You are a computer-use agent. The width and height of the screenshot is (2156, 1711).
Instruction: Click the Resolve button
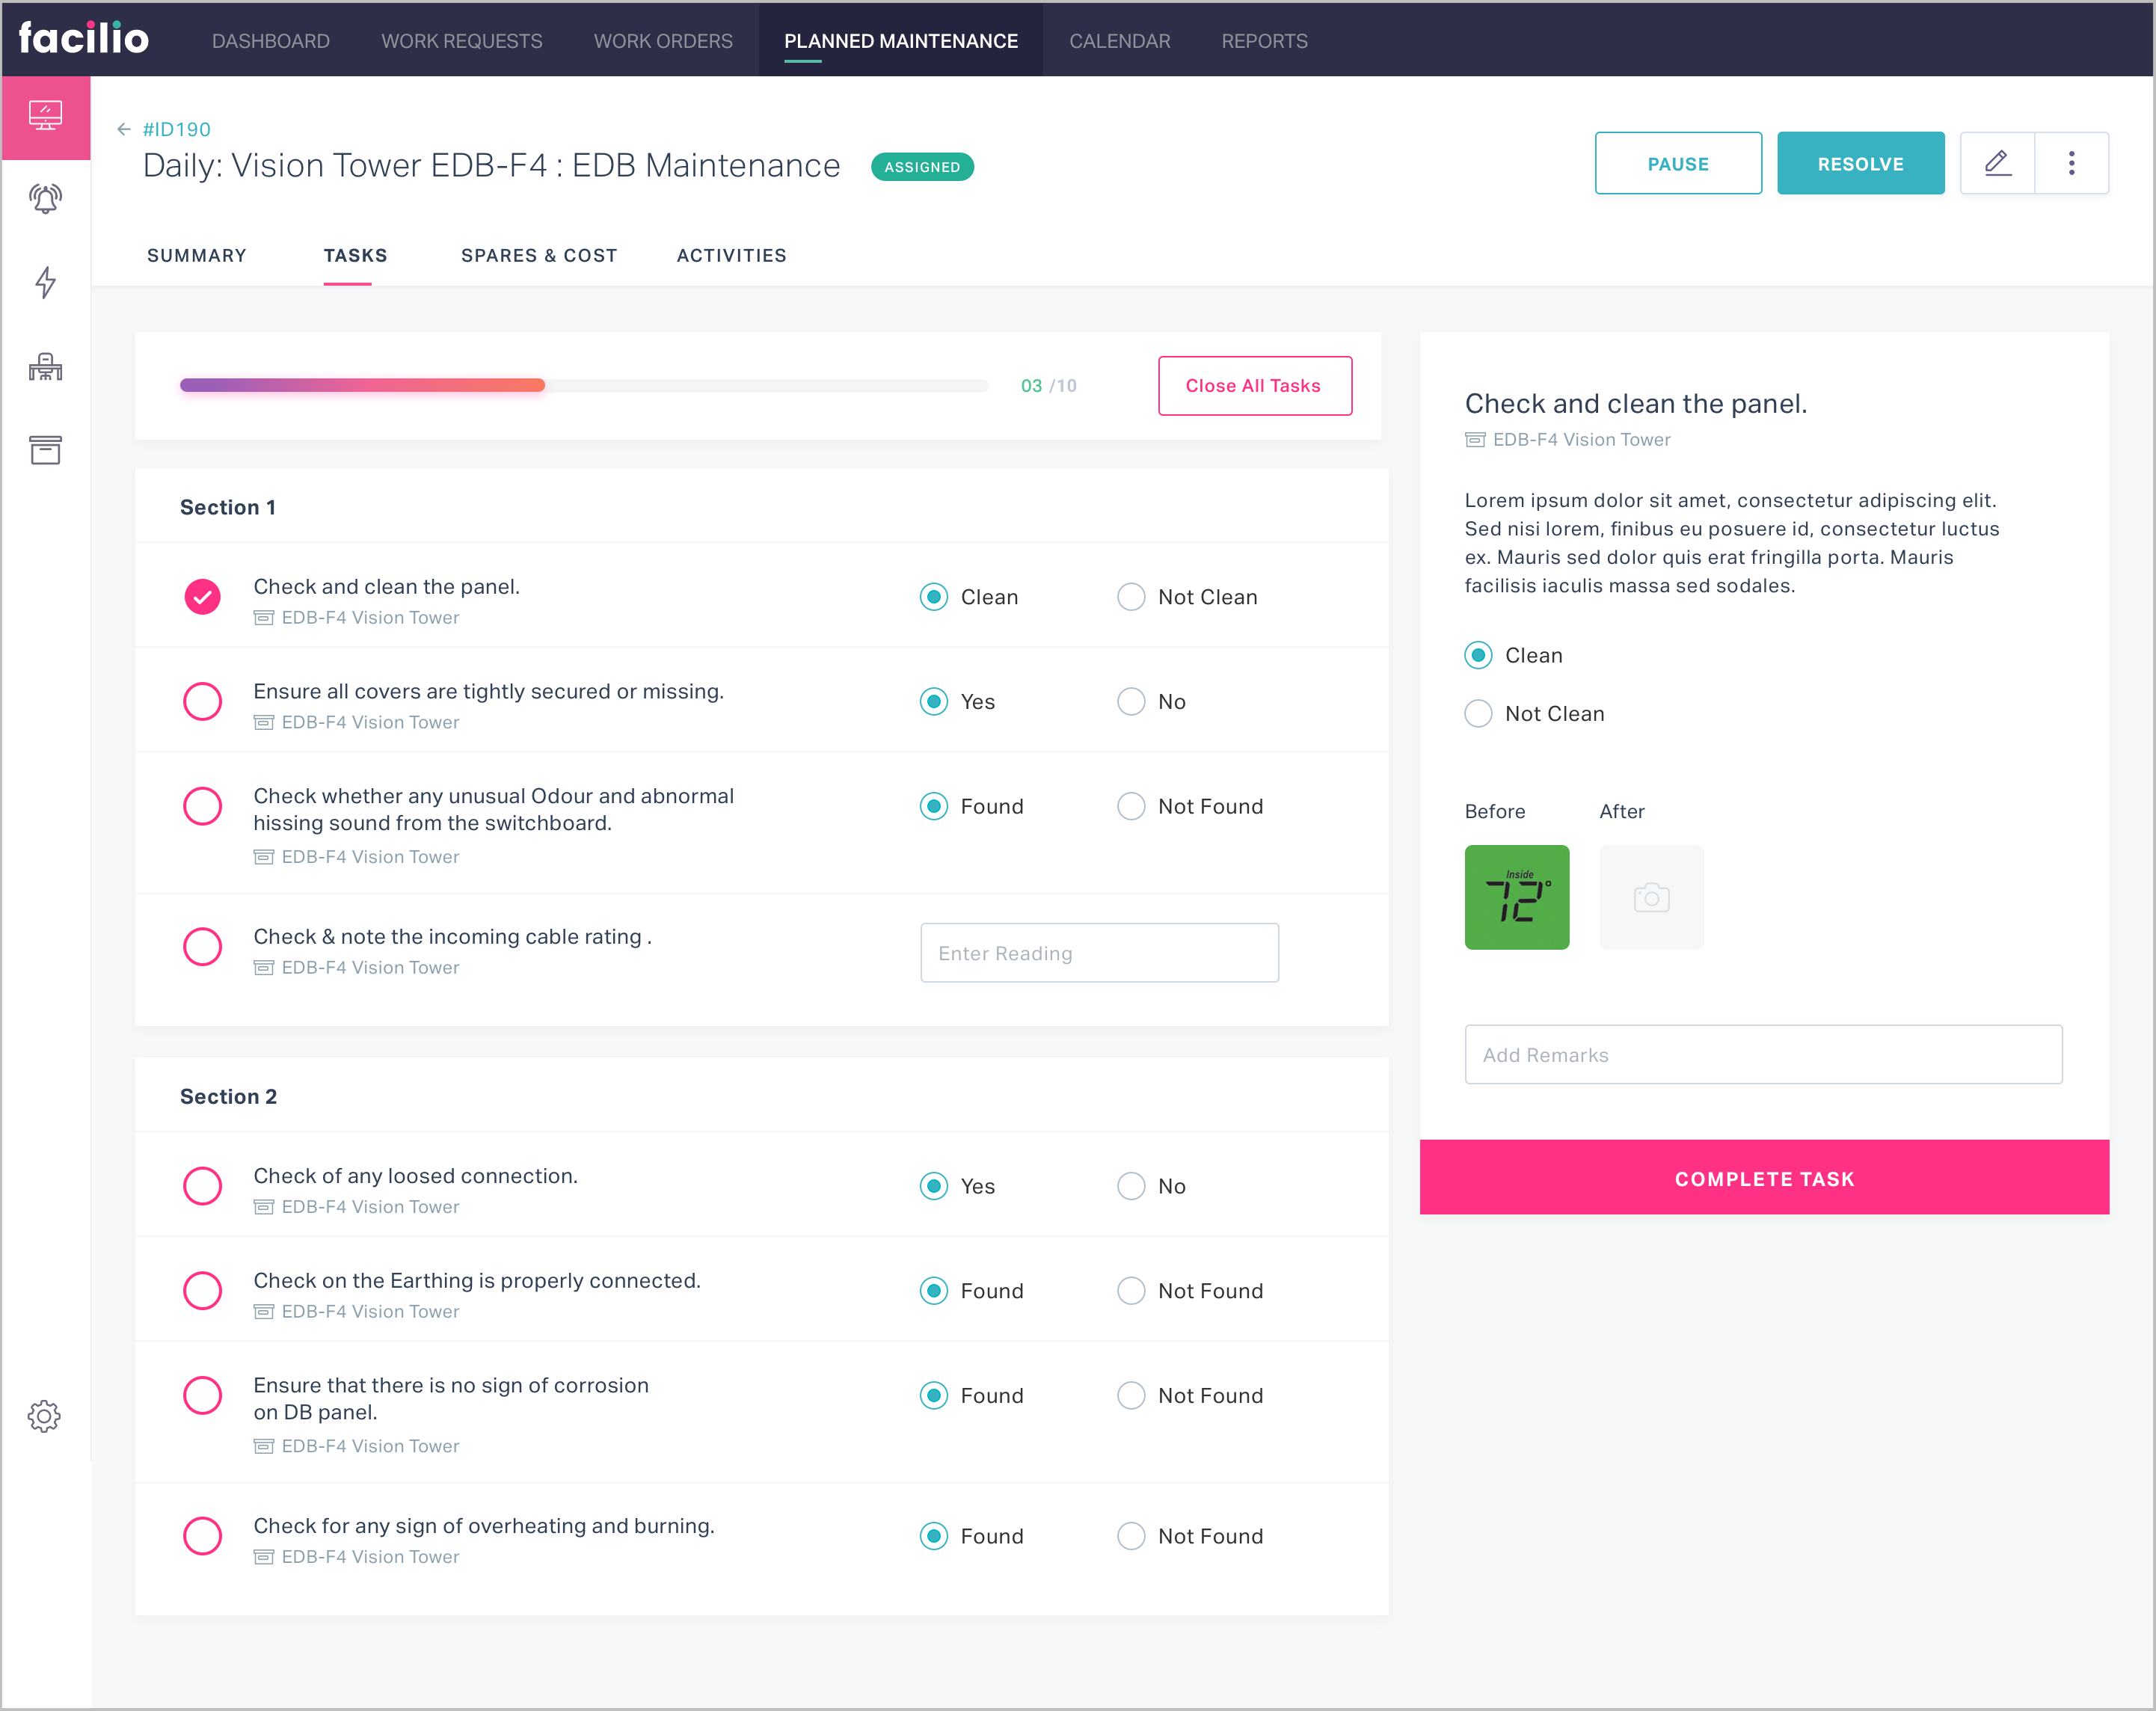[x=1860, y=163]
